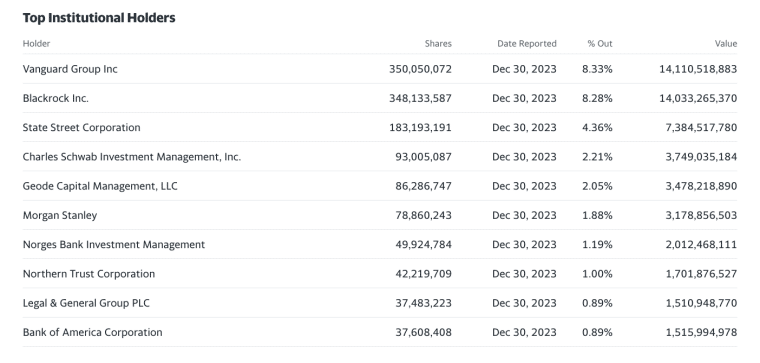
Task: Select Northern Trust Corporation holder name
Action: (89, 274)
